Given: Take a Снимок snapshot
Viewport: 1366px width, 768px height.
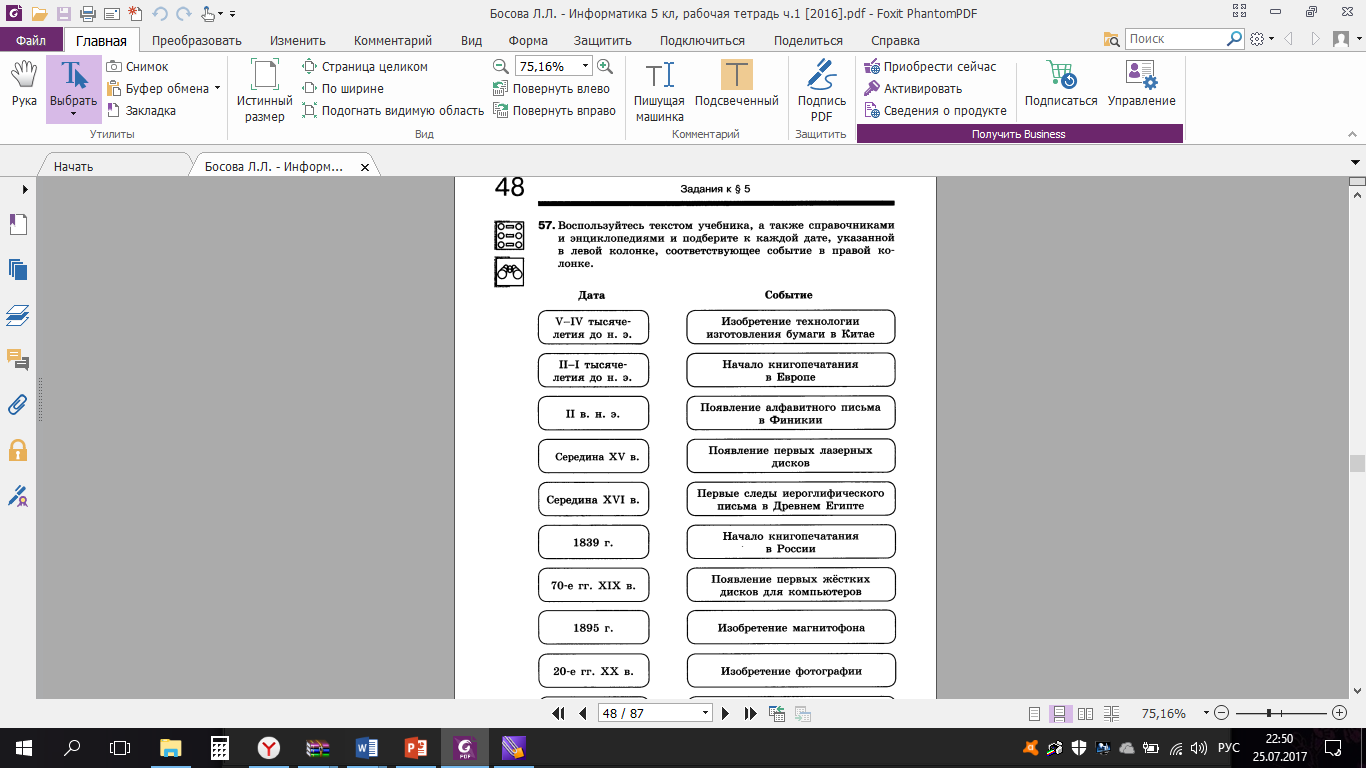Looking at the screenshot, I should (x=137, y=66).
